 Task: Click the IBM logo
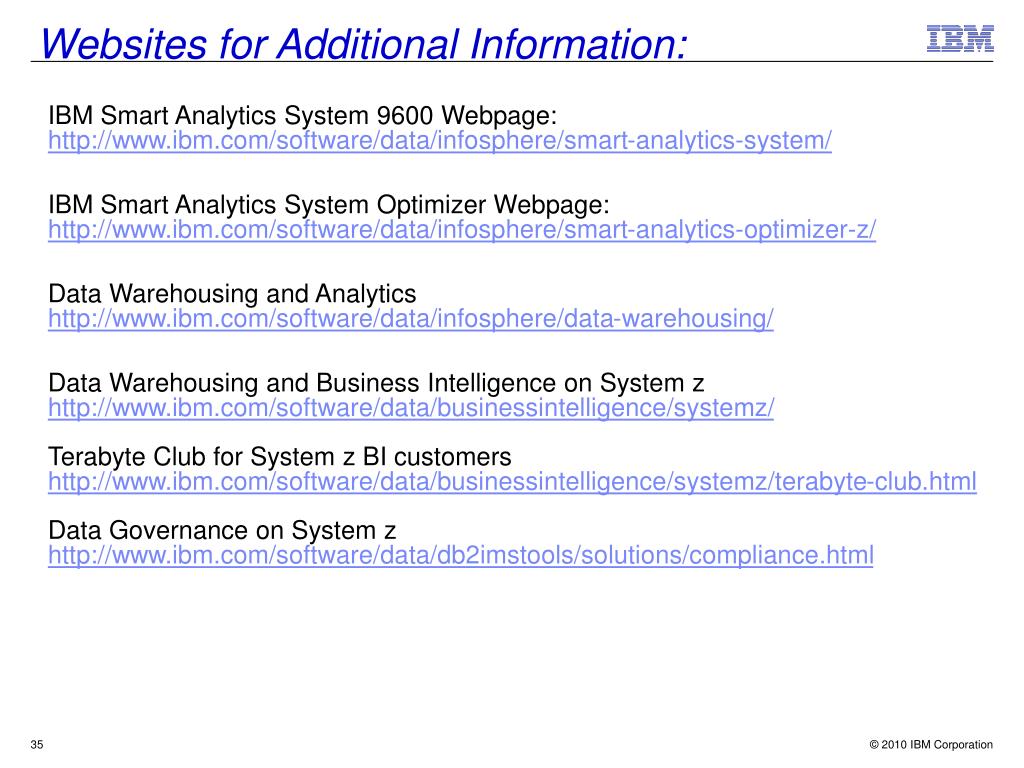click(960, 39)
